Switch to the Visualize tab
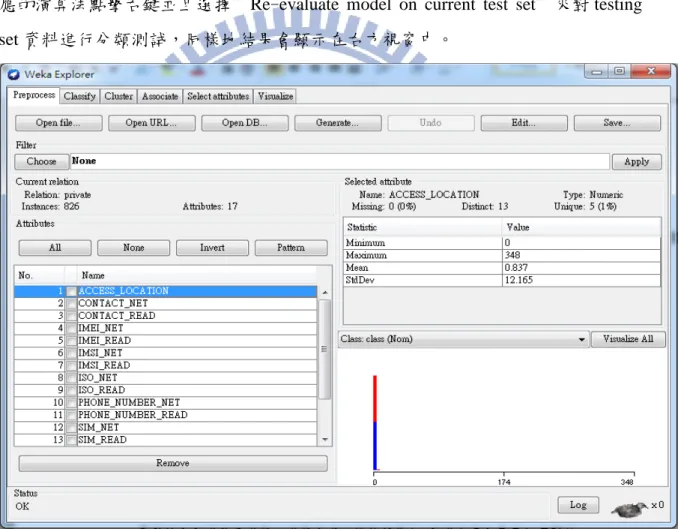The height and width of the screenshot is (529, 678). (x=275, y=96)
